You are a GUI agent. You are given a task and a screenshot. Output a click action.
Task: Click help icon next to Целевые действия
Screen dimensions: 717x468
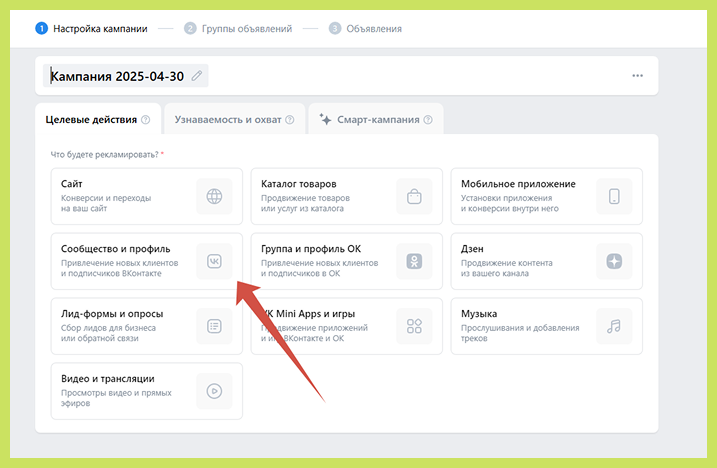point(145,120)
